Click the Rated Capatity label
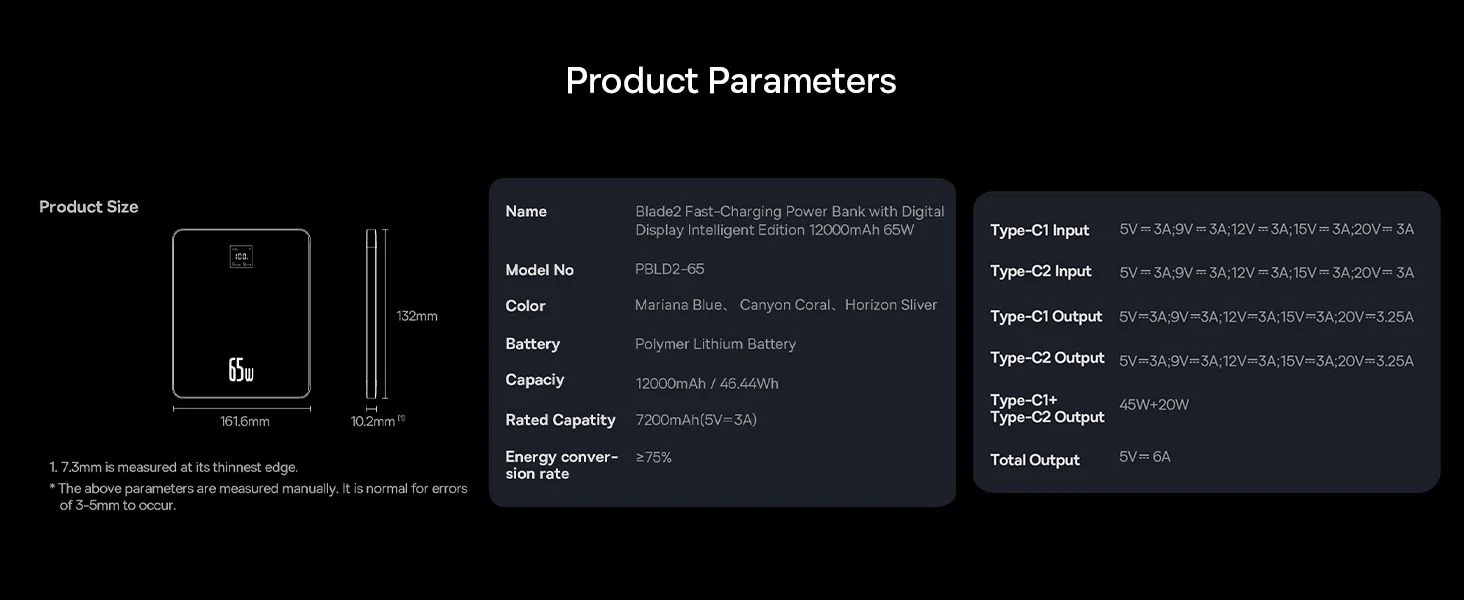The height and width of the screenshot is (600, 1464). click(560, 420)
